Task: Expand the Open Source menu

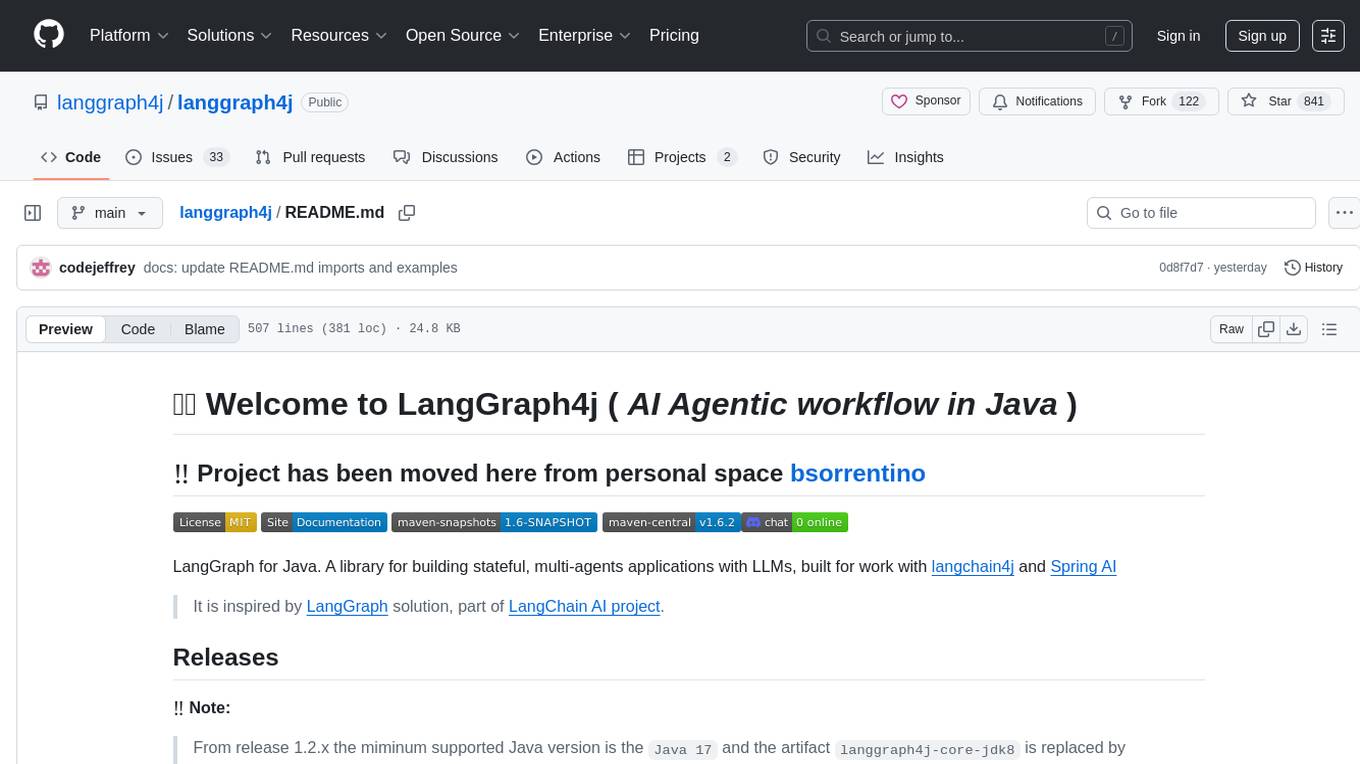Action: [463, 35]
